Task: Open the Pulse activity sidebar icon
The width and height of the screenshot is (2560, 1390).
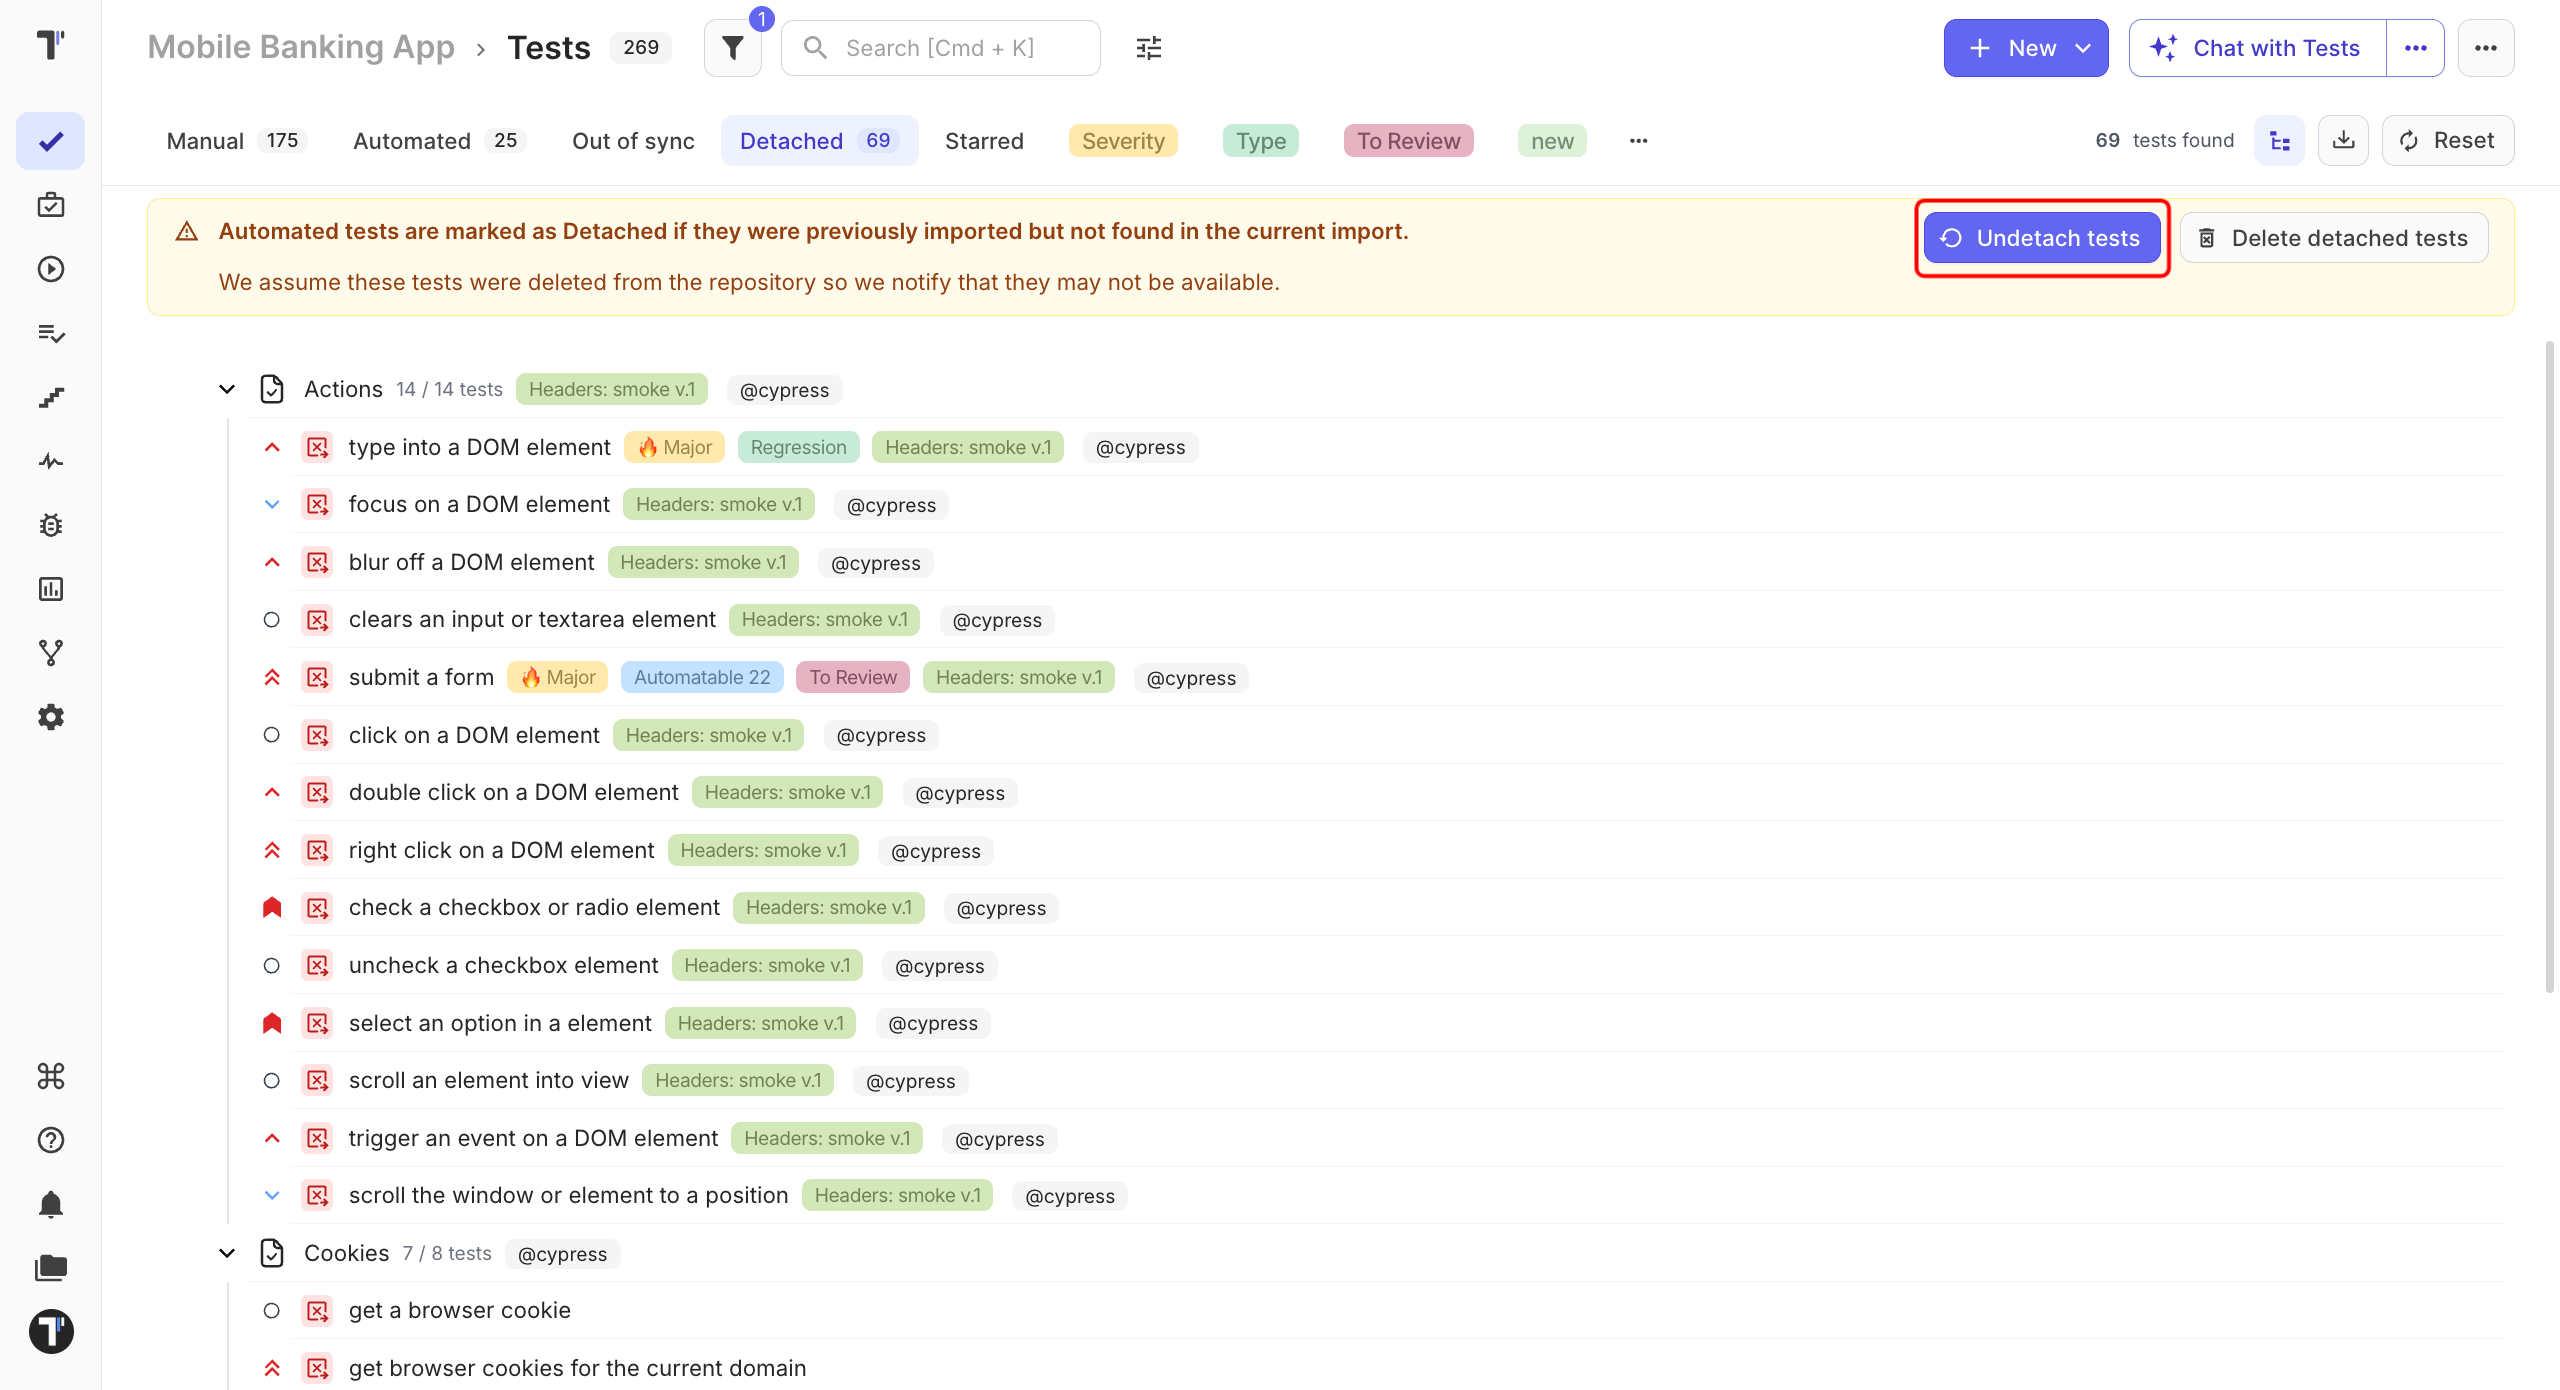Action: click(51, 461)
